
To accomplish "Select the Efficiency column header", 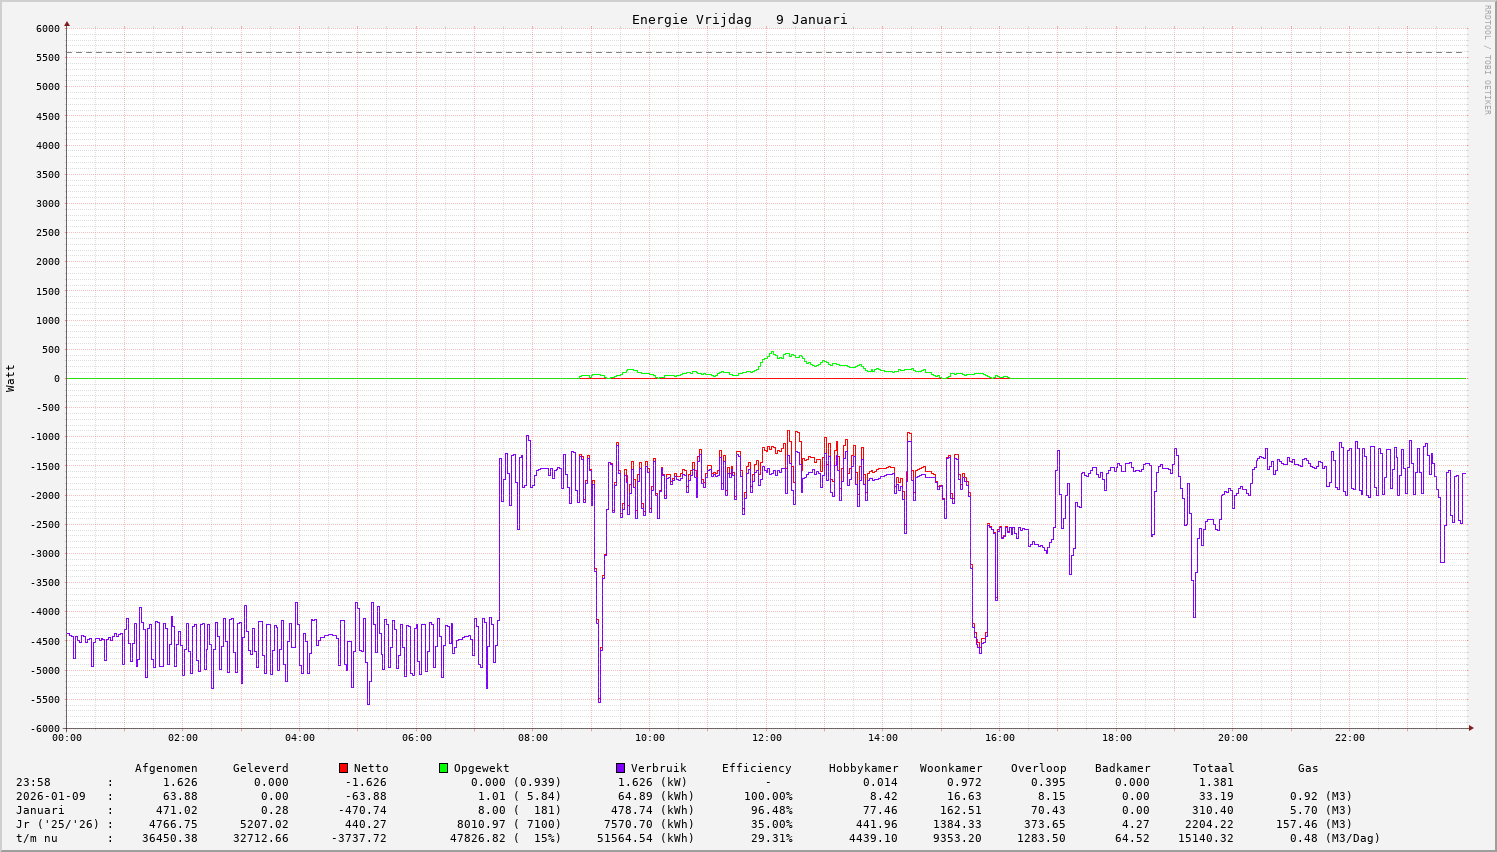I will tap(756, 768).
